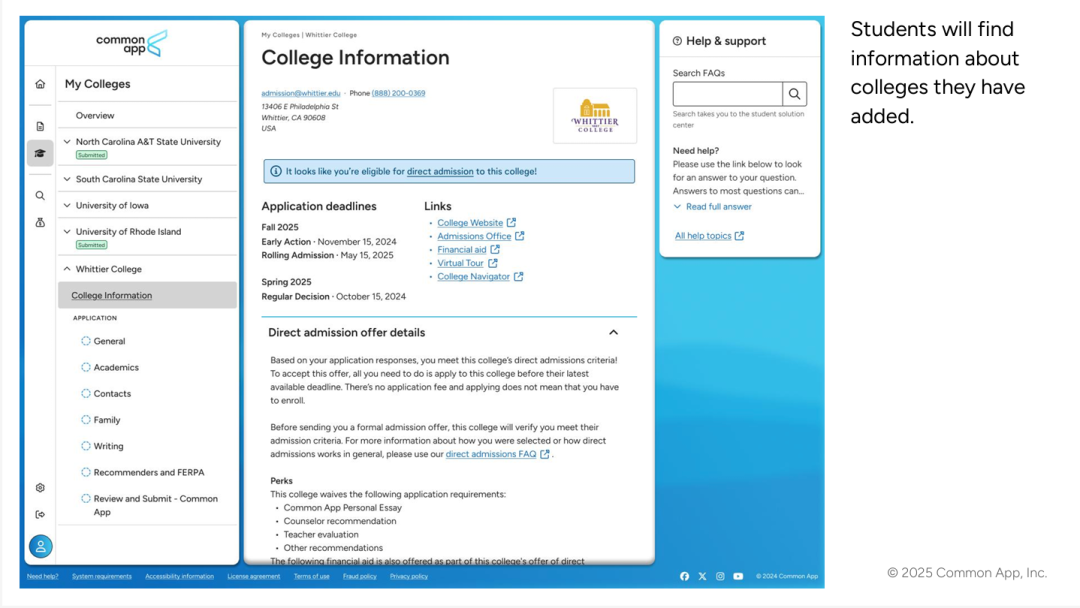Open Privacy policy footer link
The width and height of the screenshot is (1080, 608).
[x=408, y=576]
